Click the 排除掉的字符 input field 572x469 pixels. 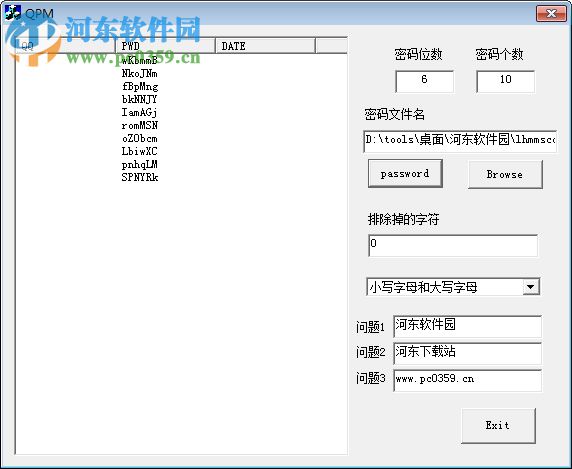453,245
